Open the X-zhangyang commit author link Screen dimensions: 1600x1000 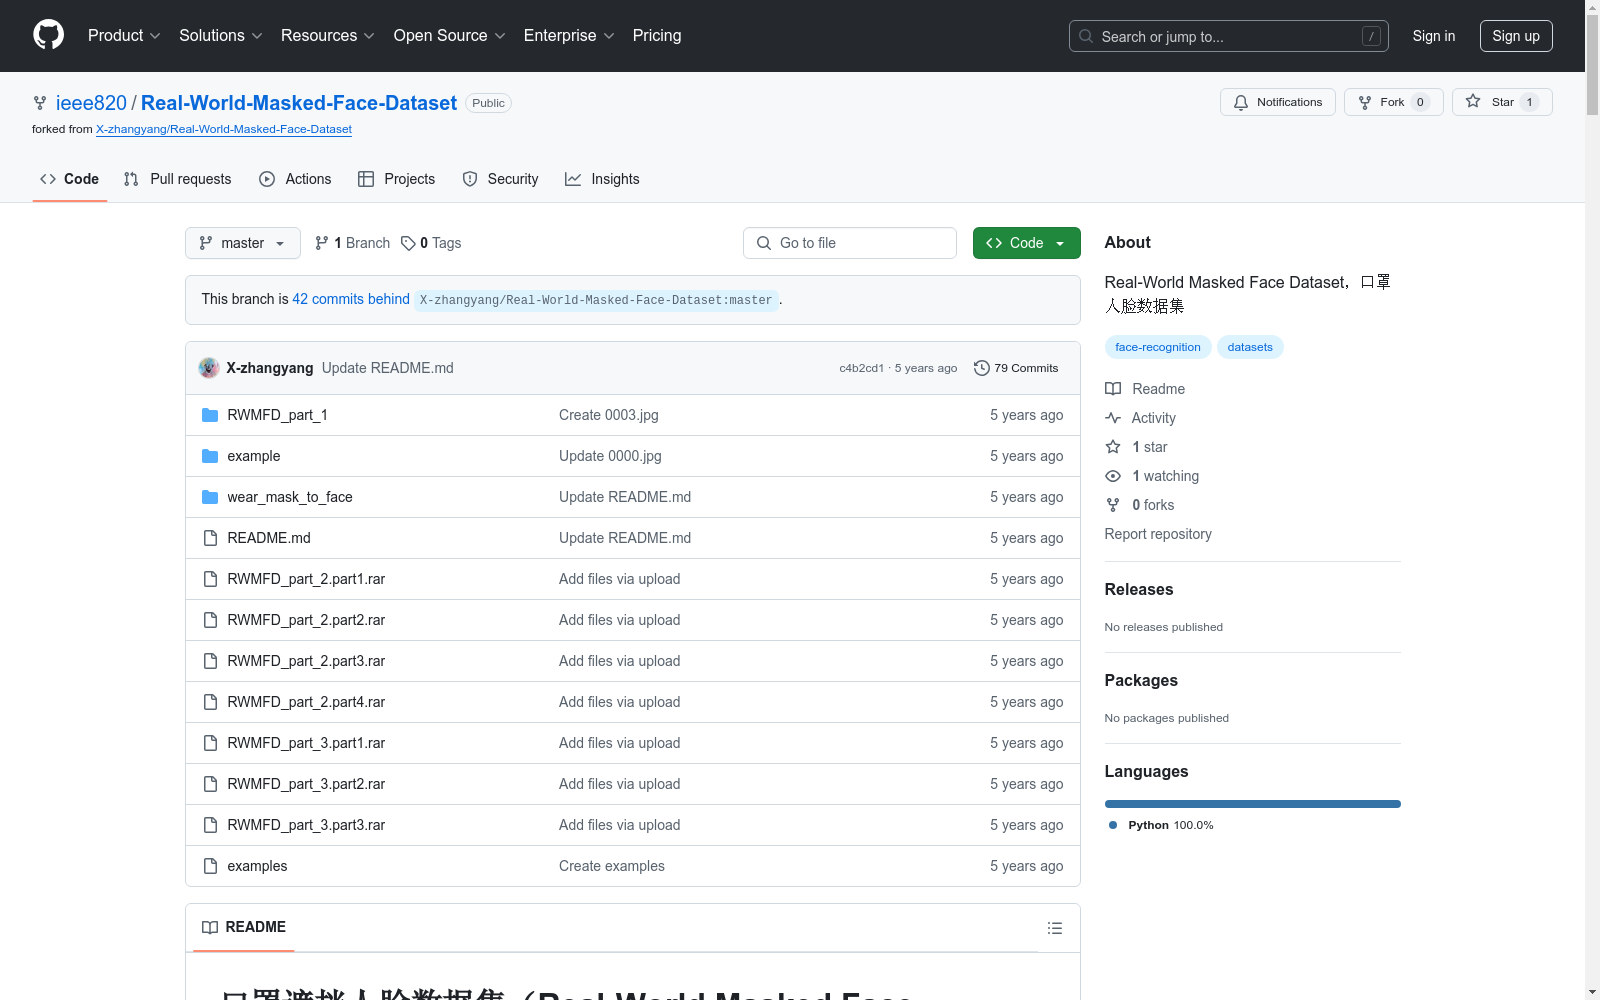(270, 368)
